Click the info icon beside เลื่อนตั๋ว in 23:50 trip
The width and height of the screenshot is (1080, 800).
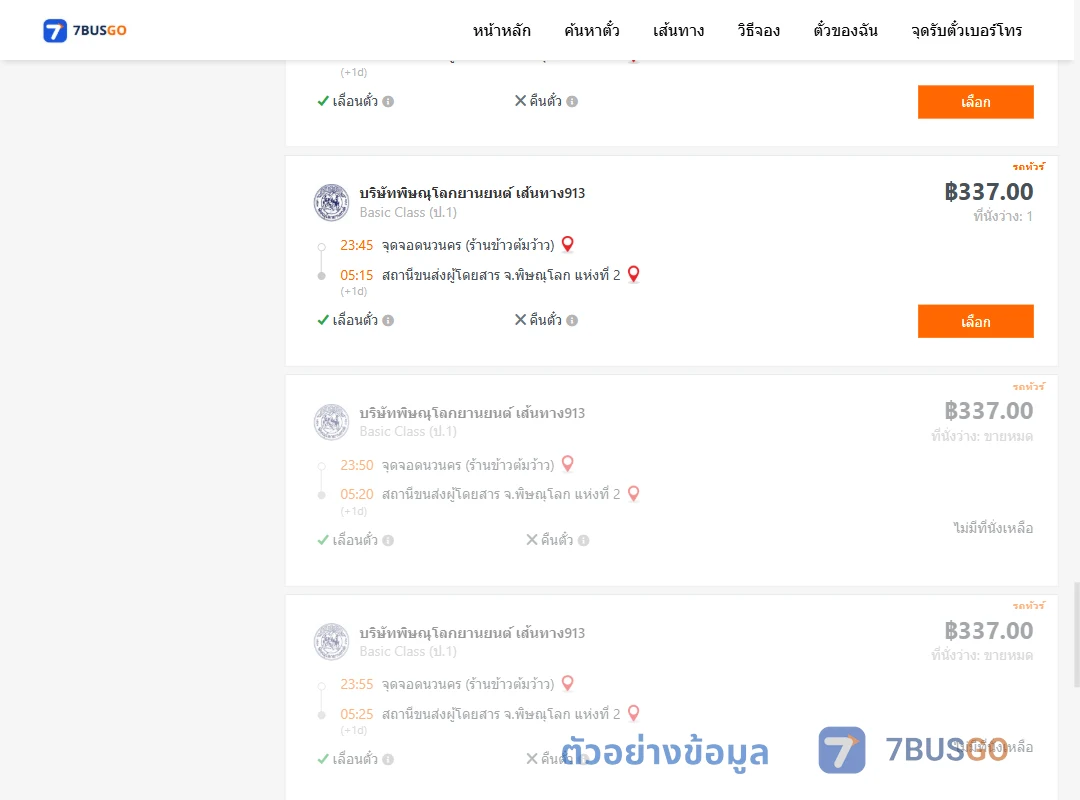pyautogui.click(x=388, y=540)
